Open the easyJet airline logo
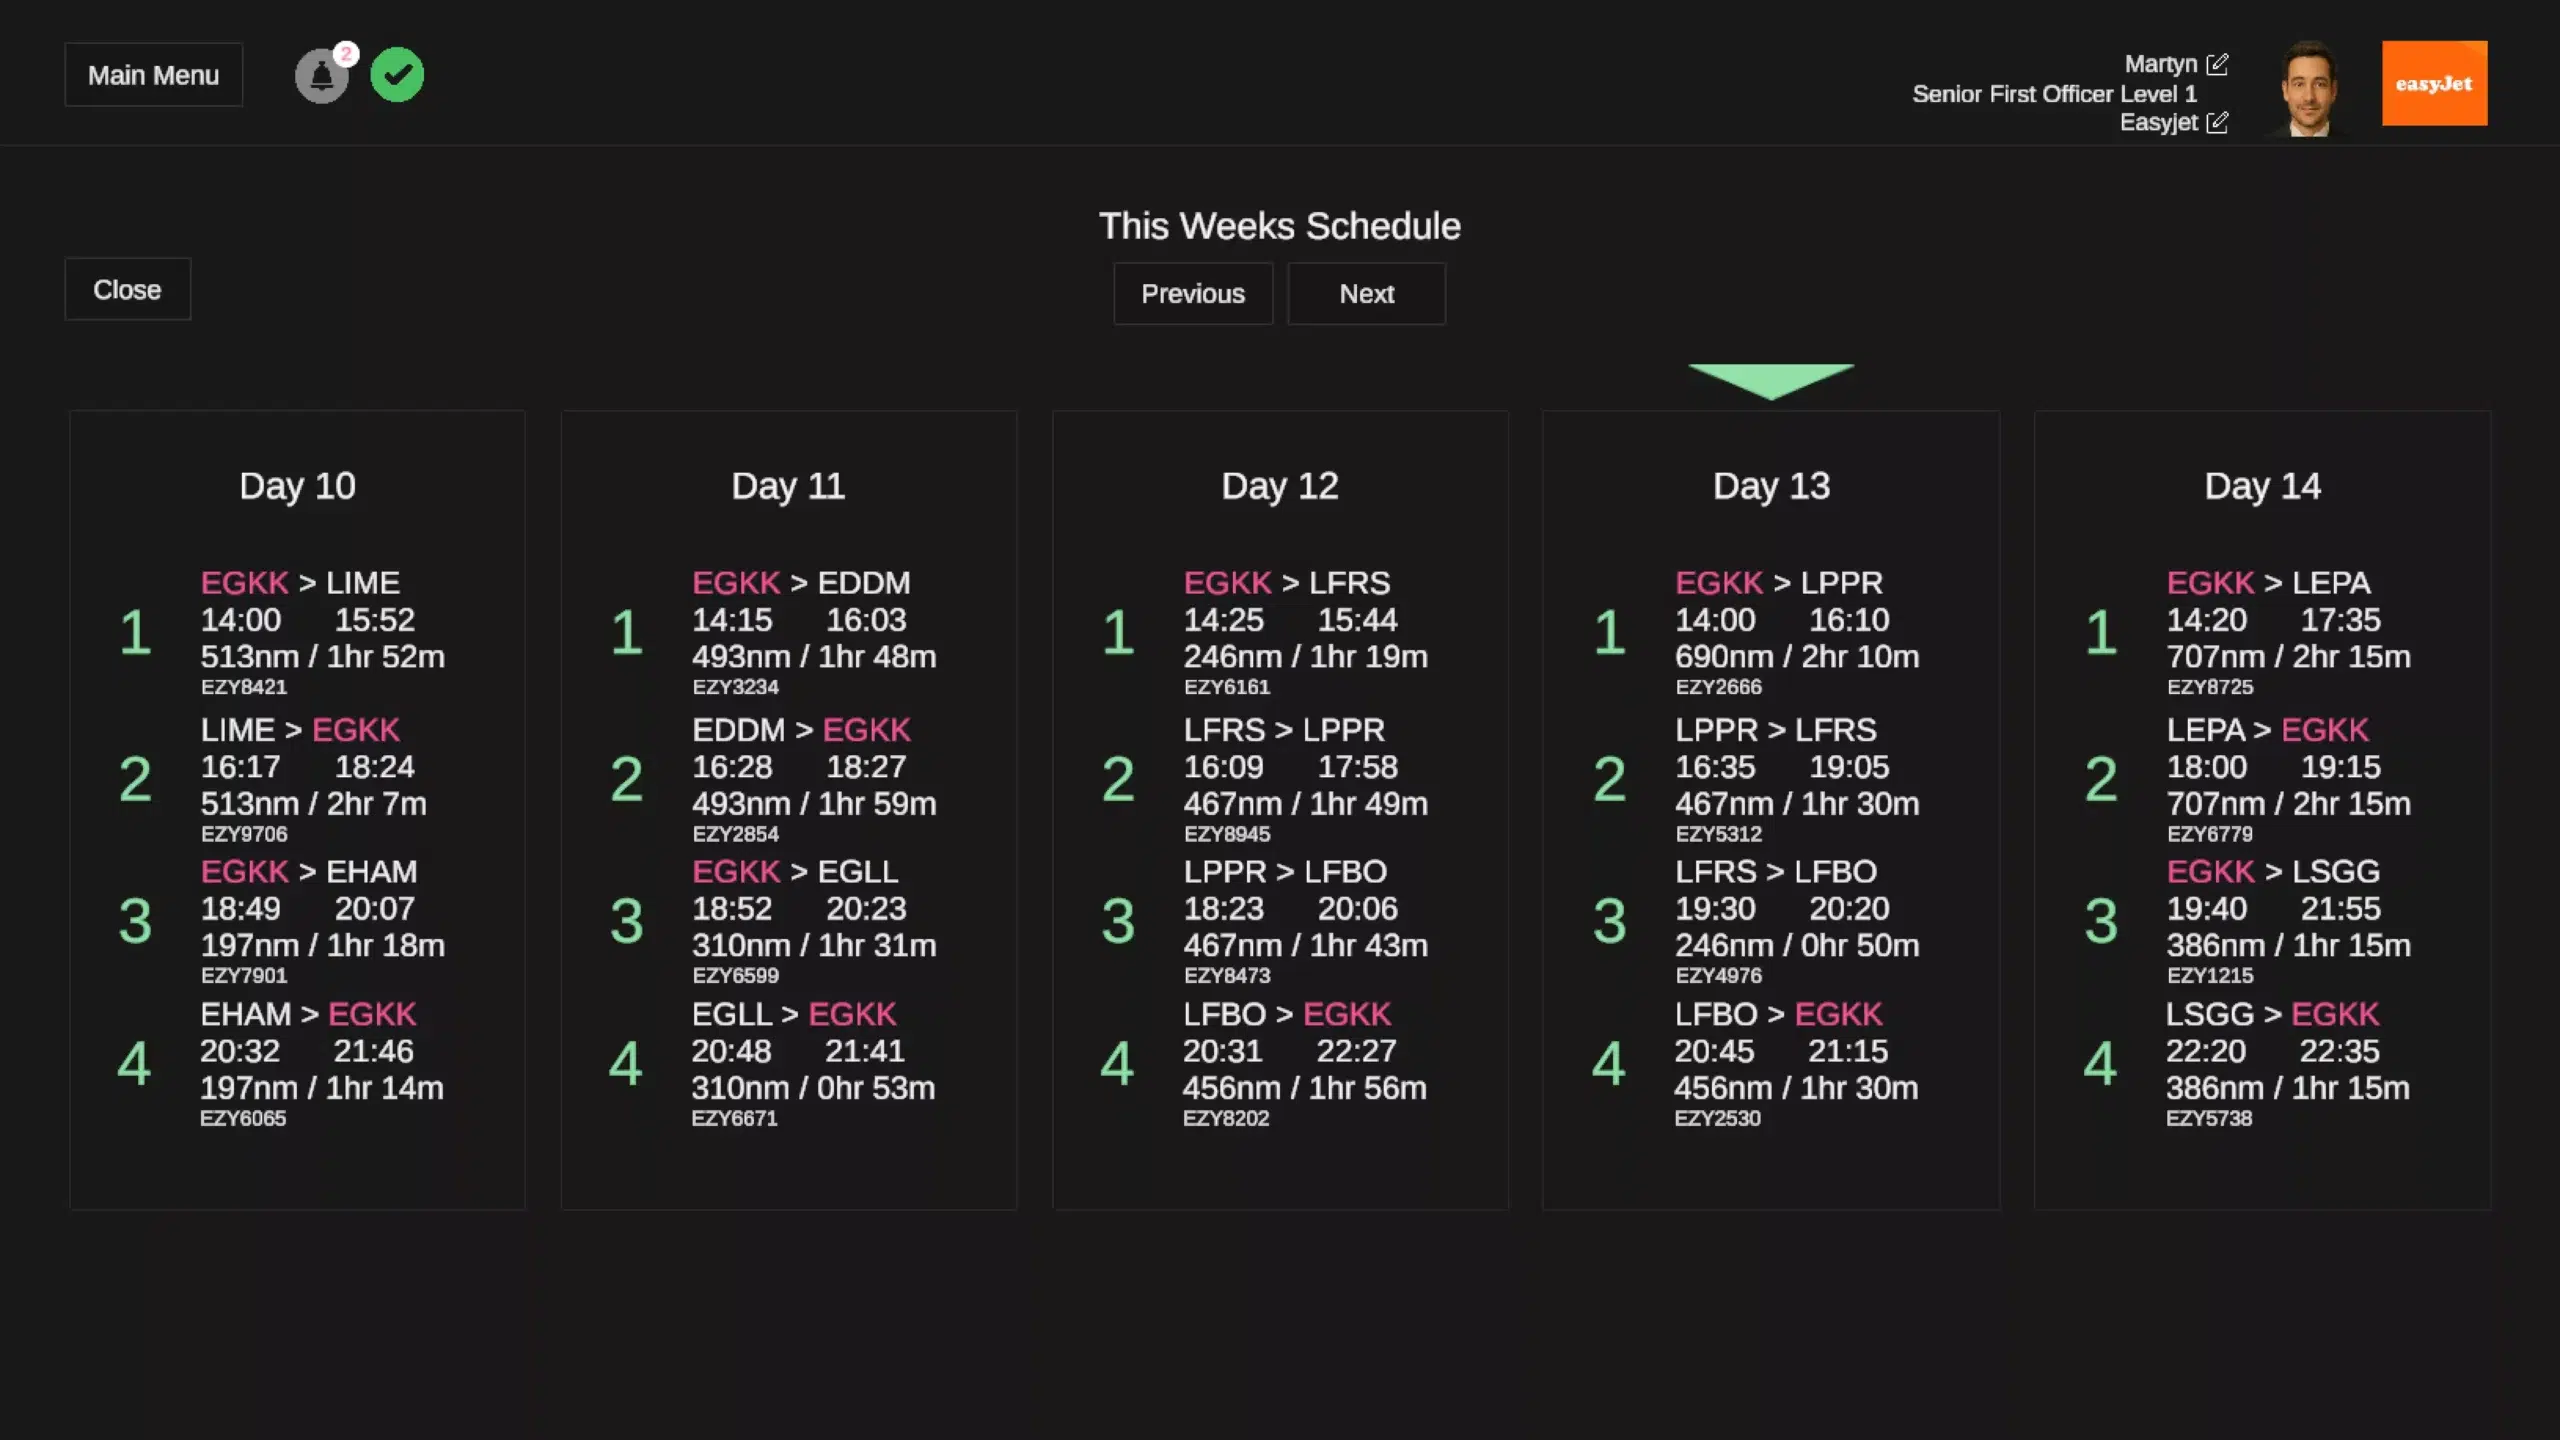The height and width of the screenshot is (1440, 2560). (x=2433, y=83)
